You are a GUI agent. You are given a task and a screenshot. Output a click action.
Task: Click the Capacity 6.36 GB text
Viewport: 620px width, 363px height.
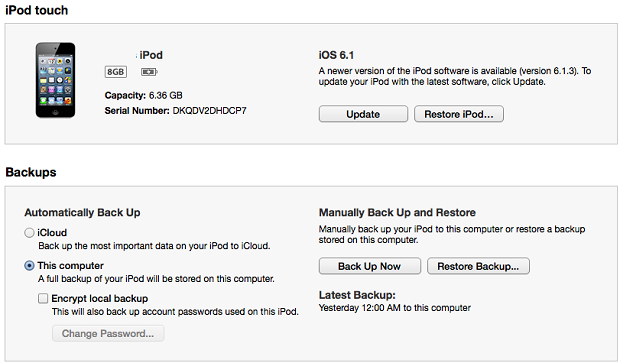point(144,95)
